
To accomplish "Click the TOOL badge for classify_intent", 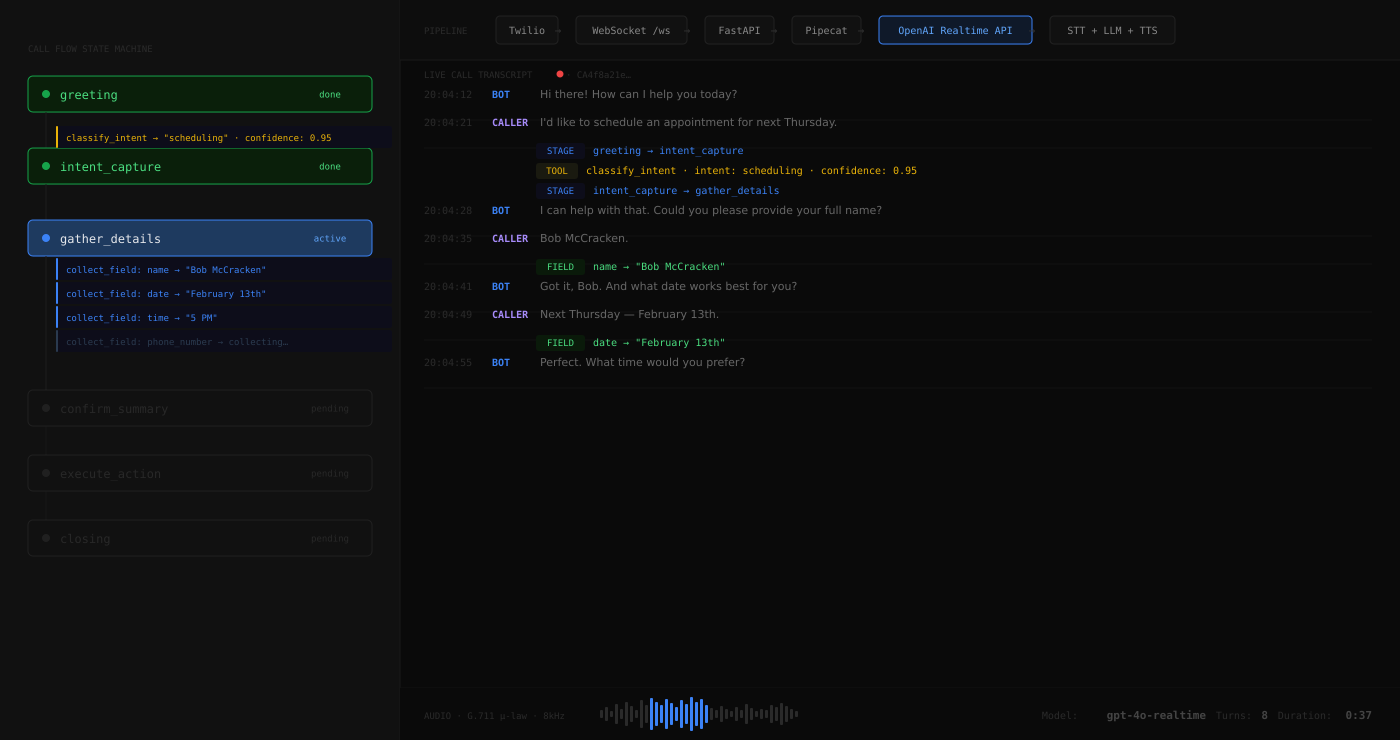I will [x=557, y=171].
